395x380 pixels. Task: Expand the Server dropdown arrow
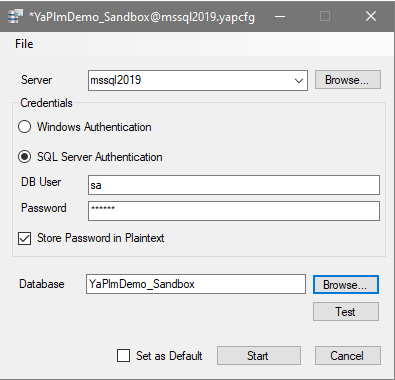tap(299, 80)
